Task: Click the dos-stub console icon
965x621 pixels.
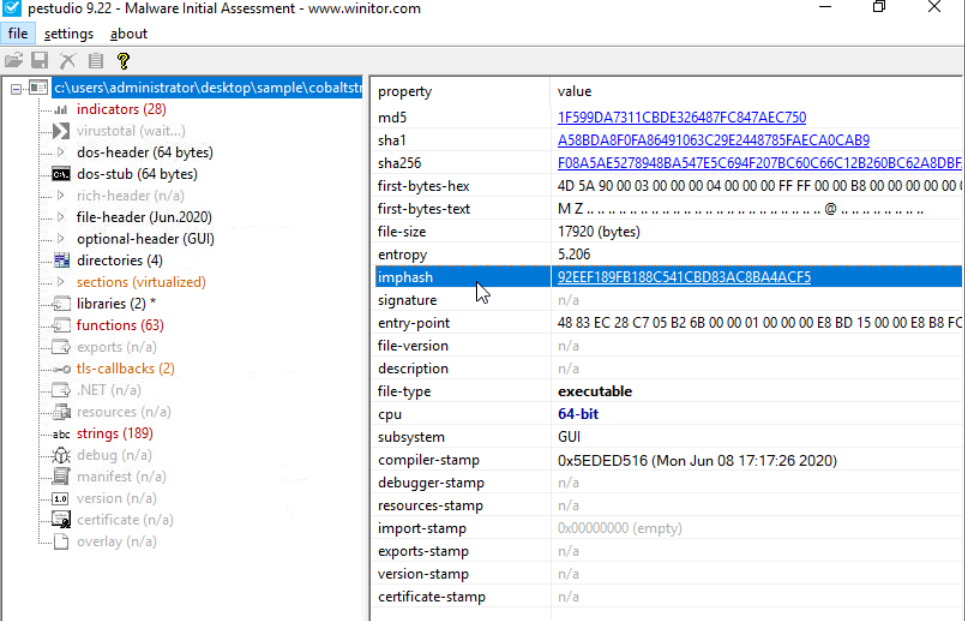Action: 61,174
